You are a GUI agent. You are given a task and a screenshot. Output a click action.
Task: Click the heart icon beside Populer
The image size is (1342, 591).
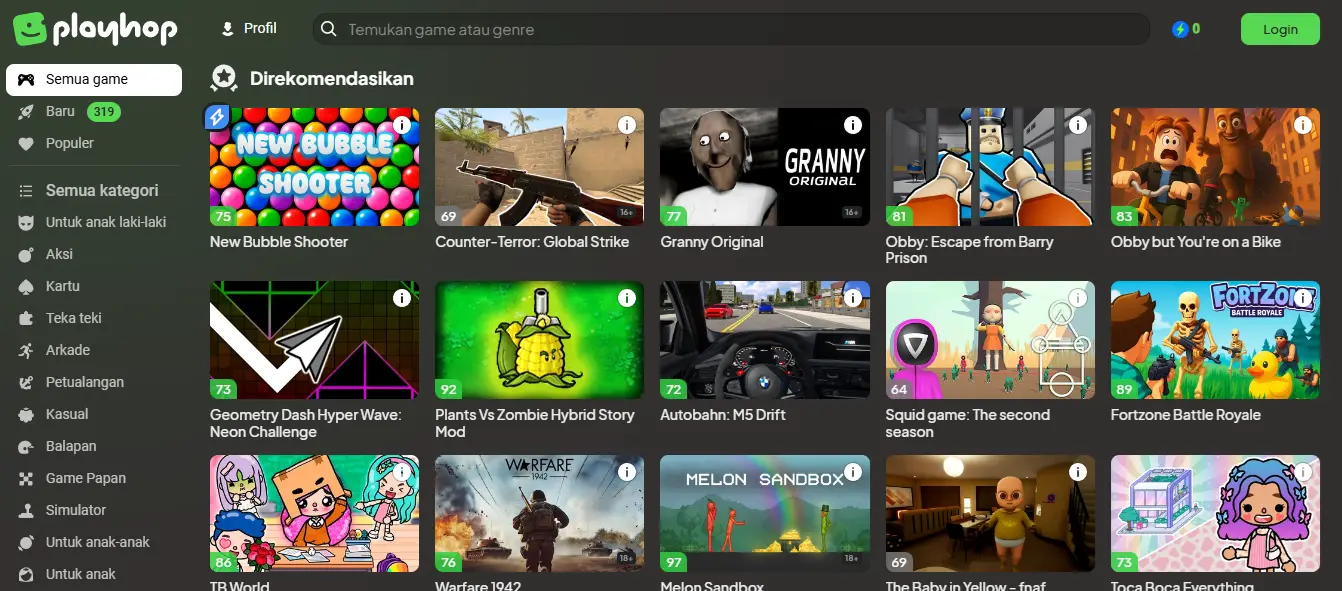[27, 143]
